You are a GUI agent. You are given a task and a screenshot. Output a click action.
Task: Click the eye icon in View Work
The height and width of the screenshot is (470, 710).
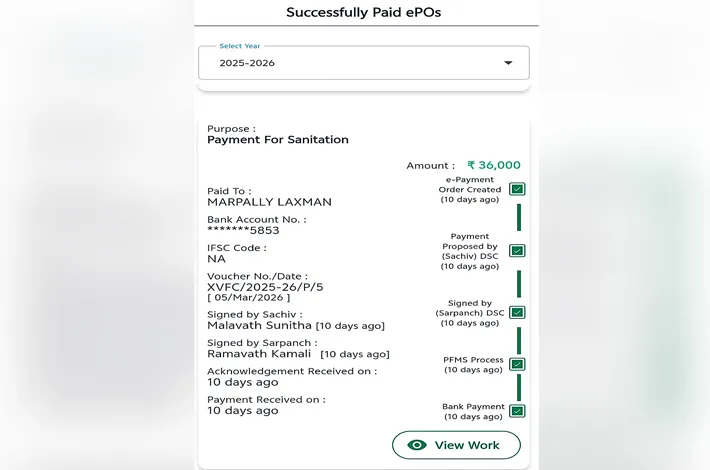point(417,445)
